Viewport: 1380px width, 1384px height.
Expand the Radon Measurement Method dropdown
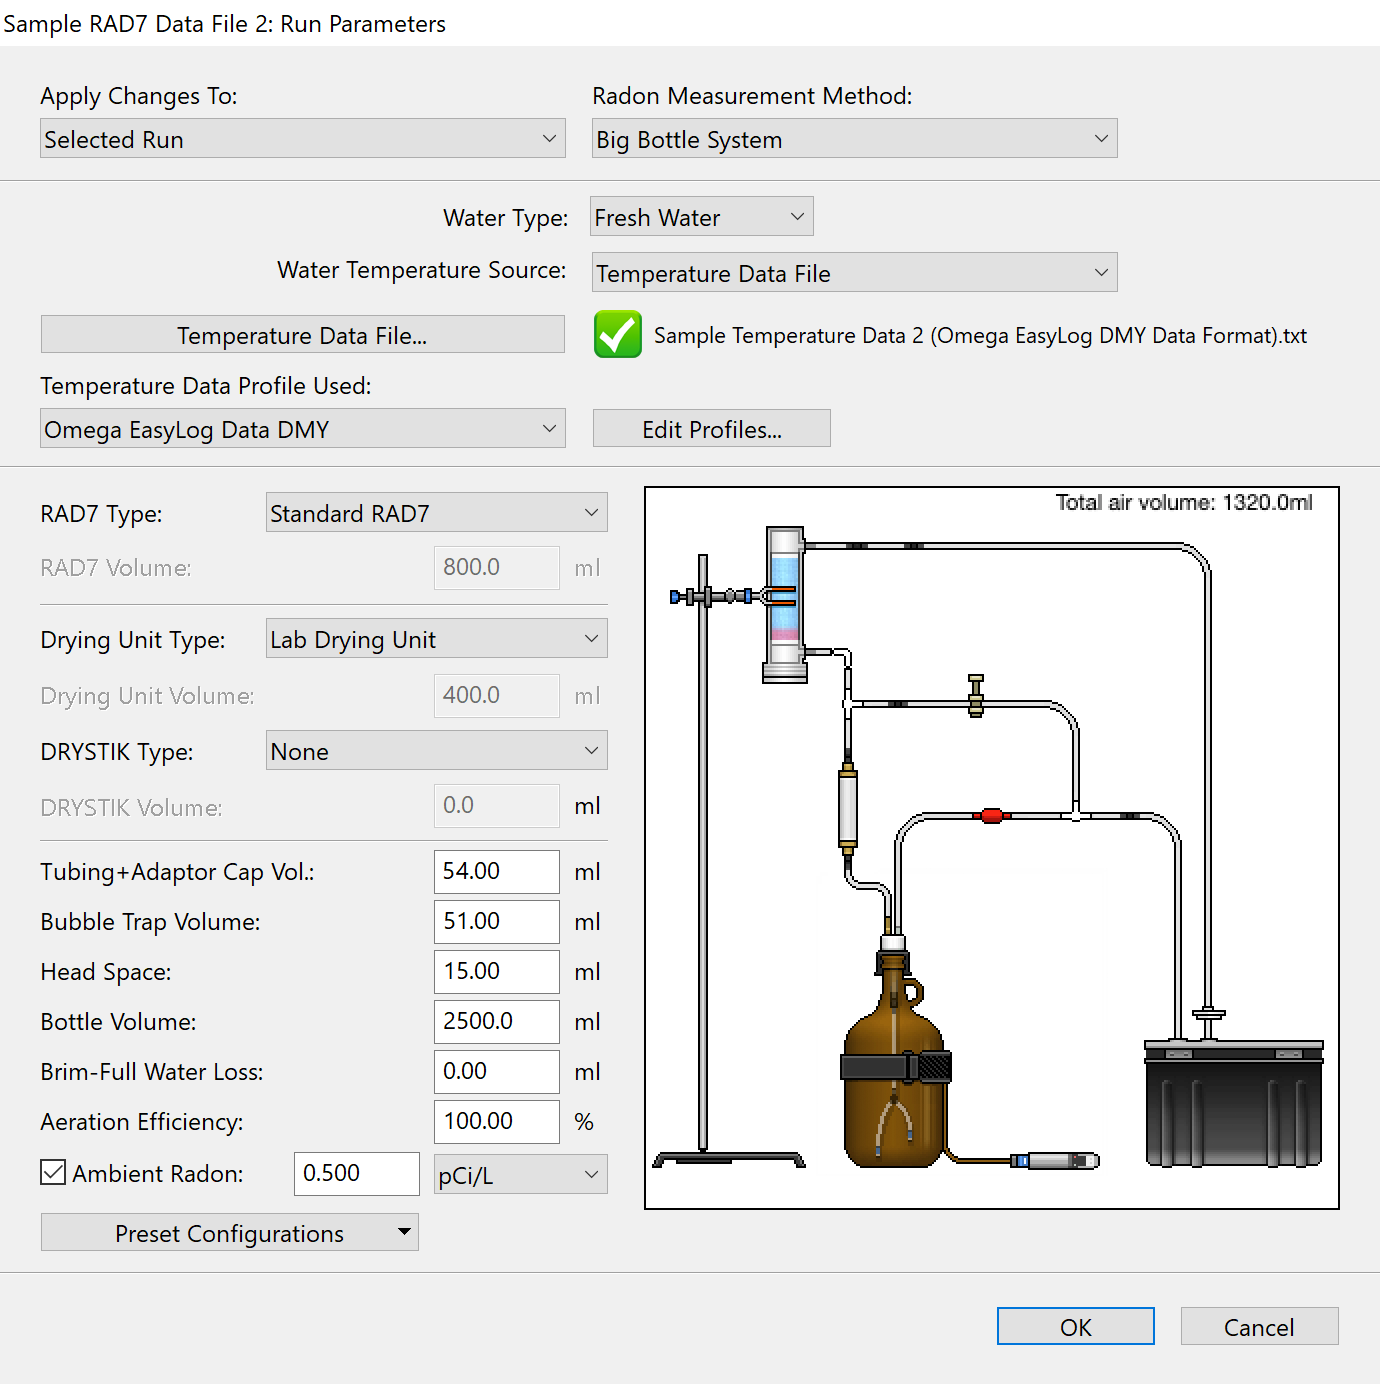pos(854,139)
